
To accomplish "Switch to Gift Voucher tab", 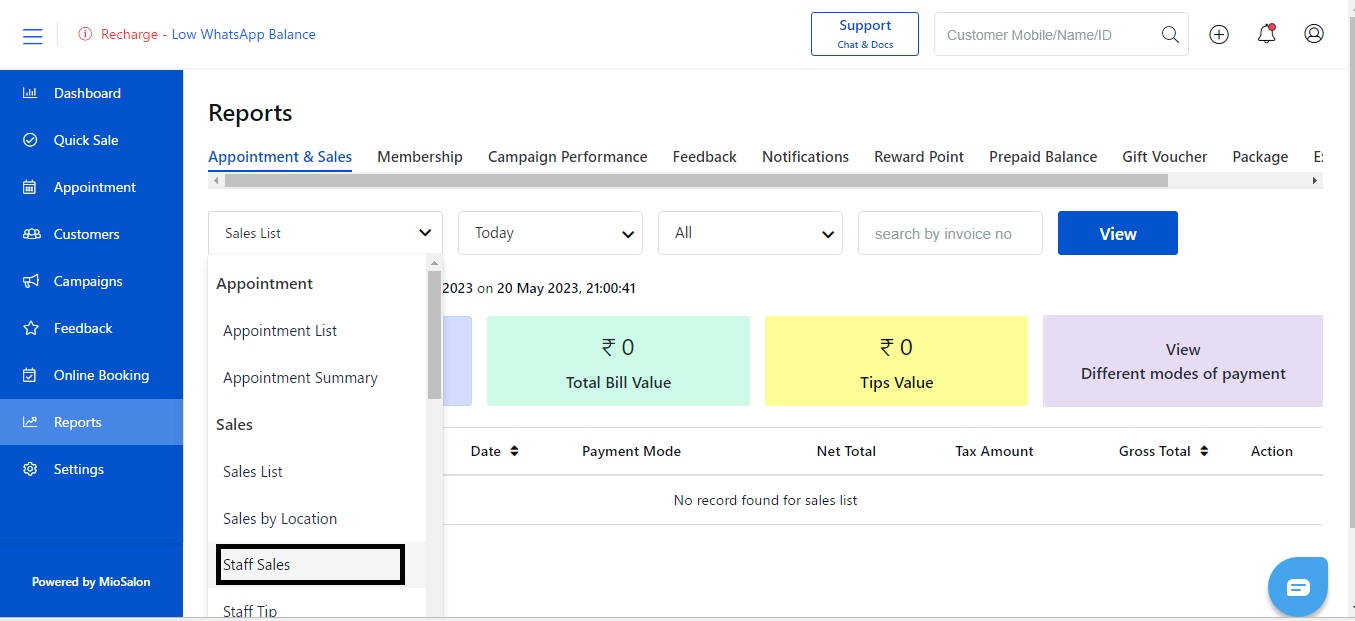I will pos(1165,157).
